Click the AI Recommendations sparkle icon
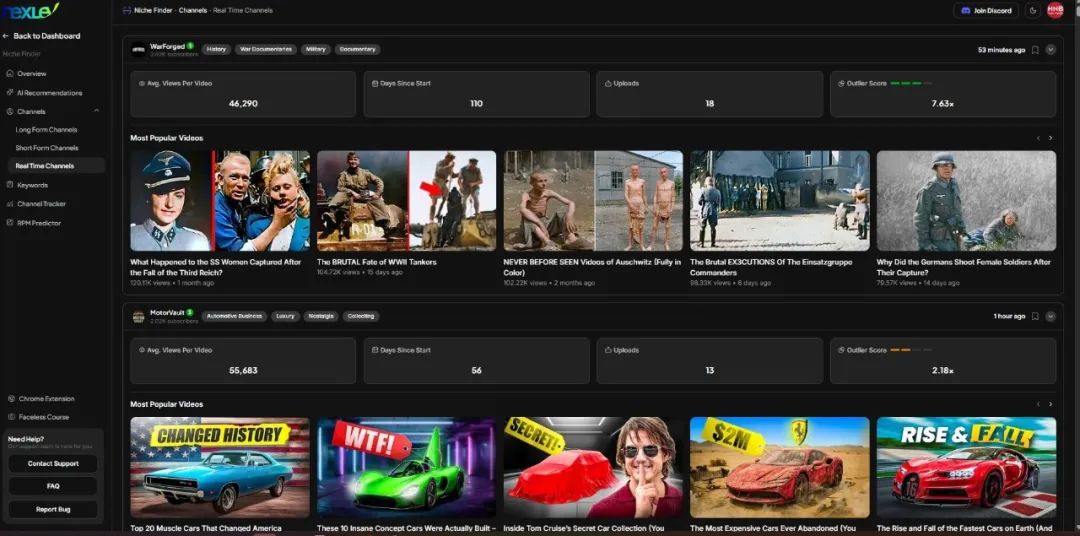This screenshot has height=536, width=1080. (10, 92)
